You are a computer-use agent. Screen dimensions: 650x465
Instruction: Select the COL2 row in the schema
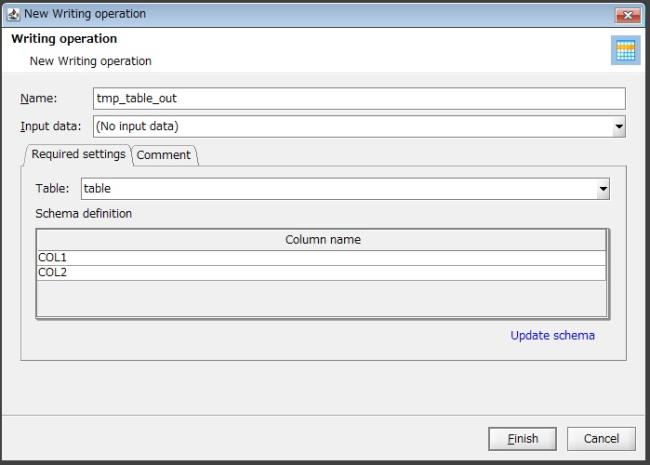click(x=322, y=273)
